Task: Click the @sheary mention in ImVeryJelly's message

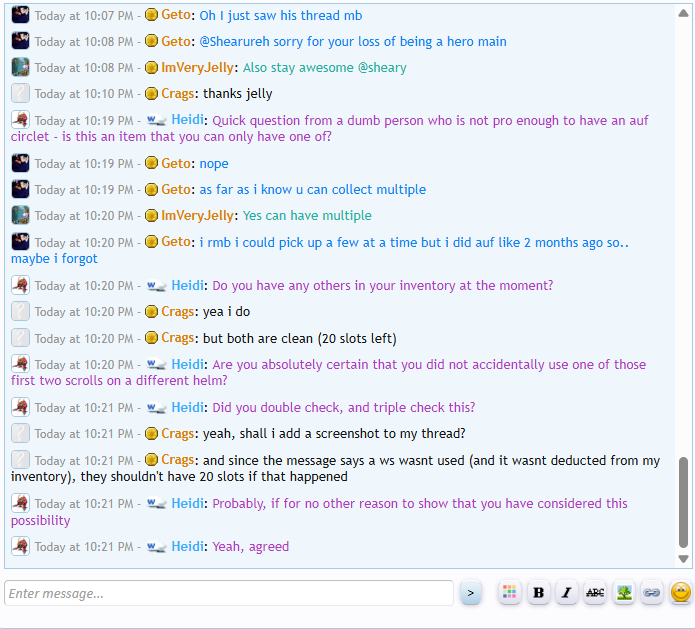Action: [x=382, y=67]
